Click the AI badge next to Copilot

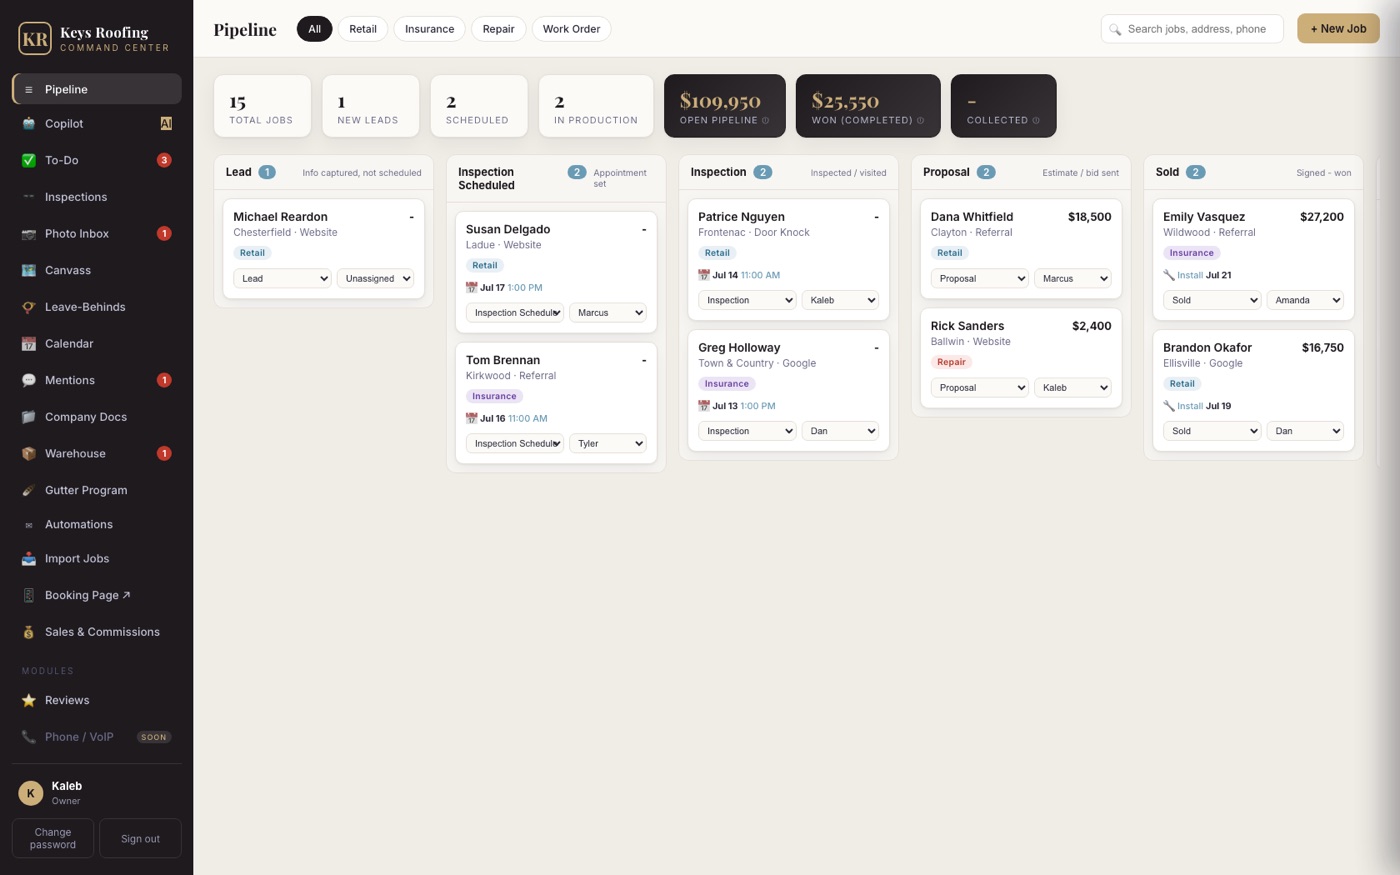[x=166, y=124]
